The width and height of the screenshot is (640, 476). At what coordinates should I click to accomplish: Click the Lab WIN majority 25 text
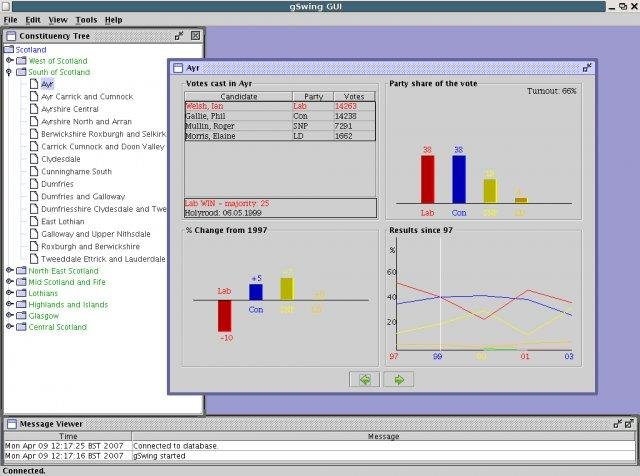coord(227,203)
